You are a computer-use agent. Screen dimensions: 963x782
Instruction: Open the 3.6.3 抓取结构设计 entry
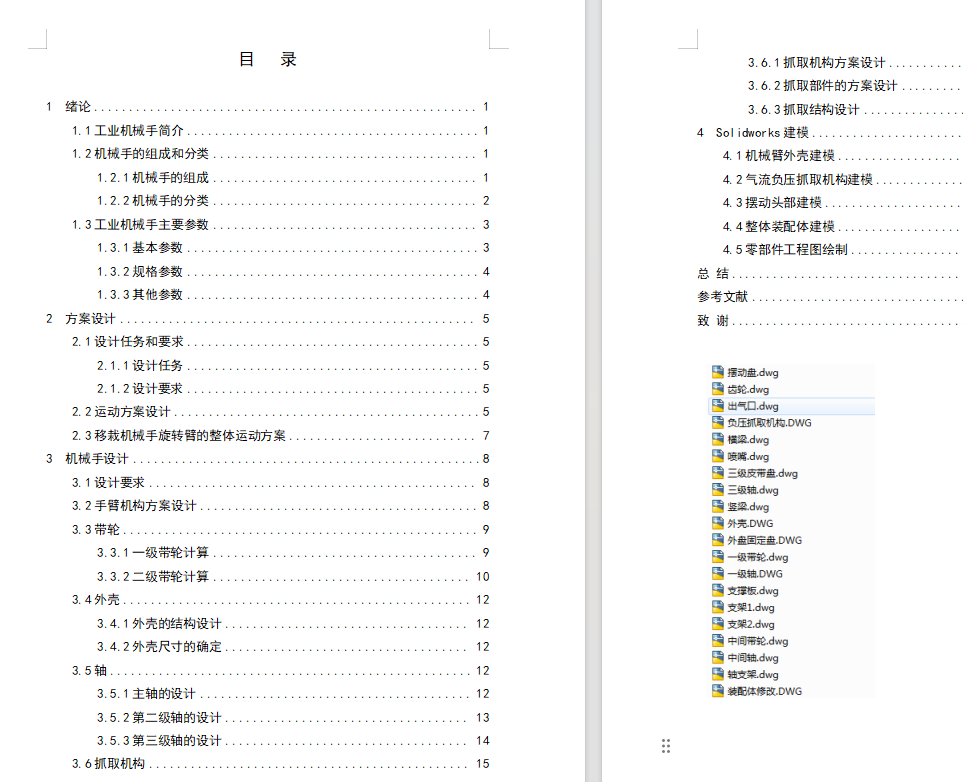pos(855,110)
